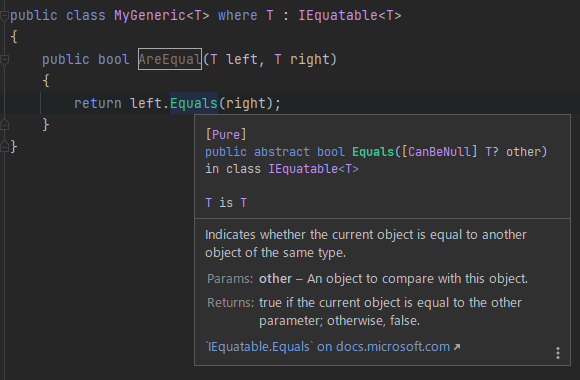The image size is (580, 380).
Task: Collapse the MyGeneric class fold marker
Action: click(x=4, y=16)
